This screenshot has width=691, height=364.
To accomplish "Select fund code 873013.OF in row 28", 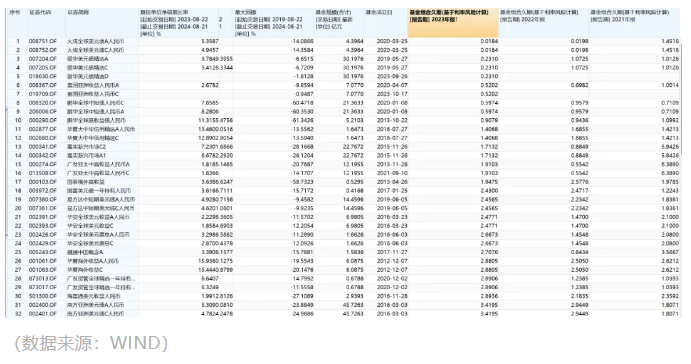I will (43, 279).
